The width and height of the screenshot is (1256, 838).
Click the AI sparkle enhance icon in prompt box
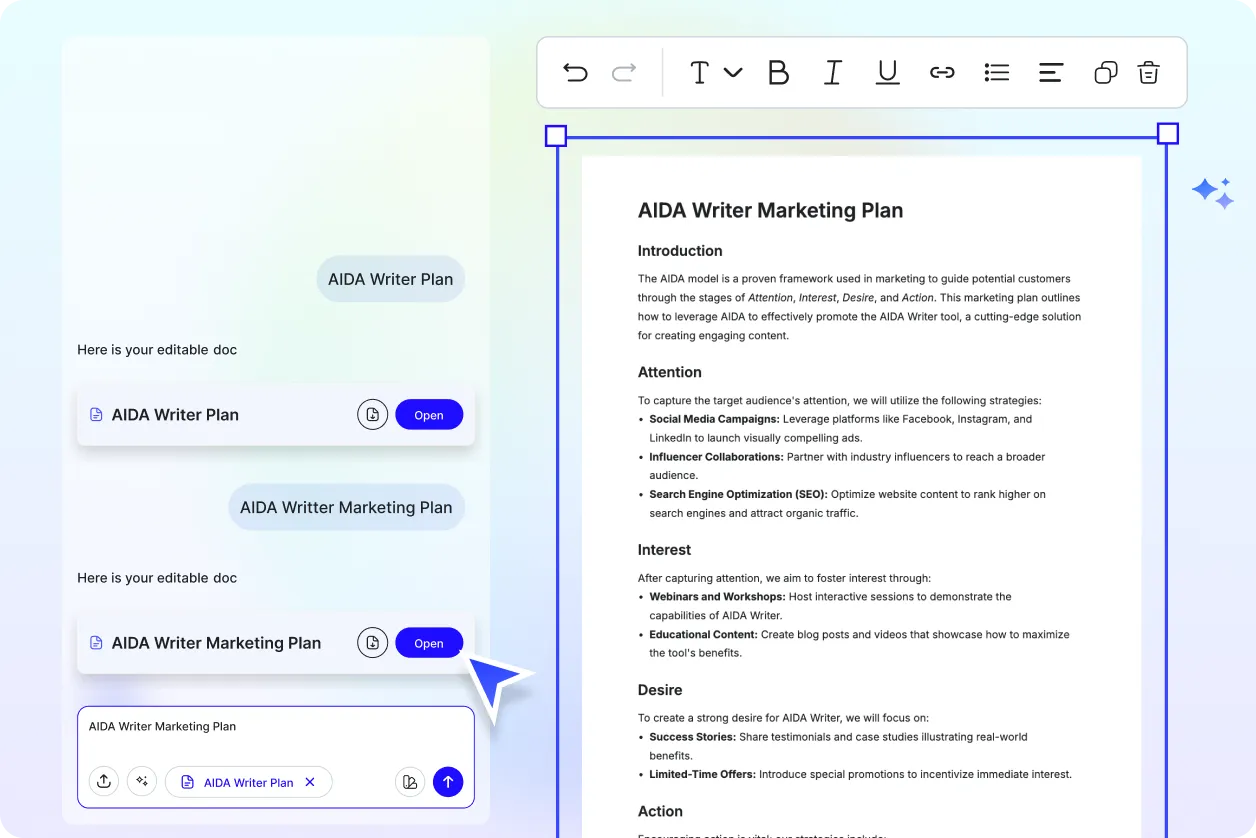click(x=142, y=782)
